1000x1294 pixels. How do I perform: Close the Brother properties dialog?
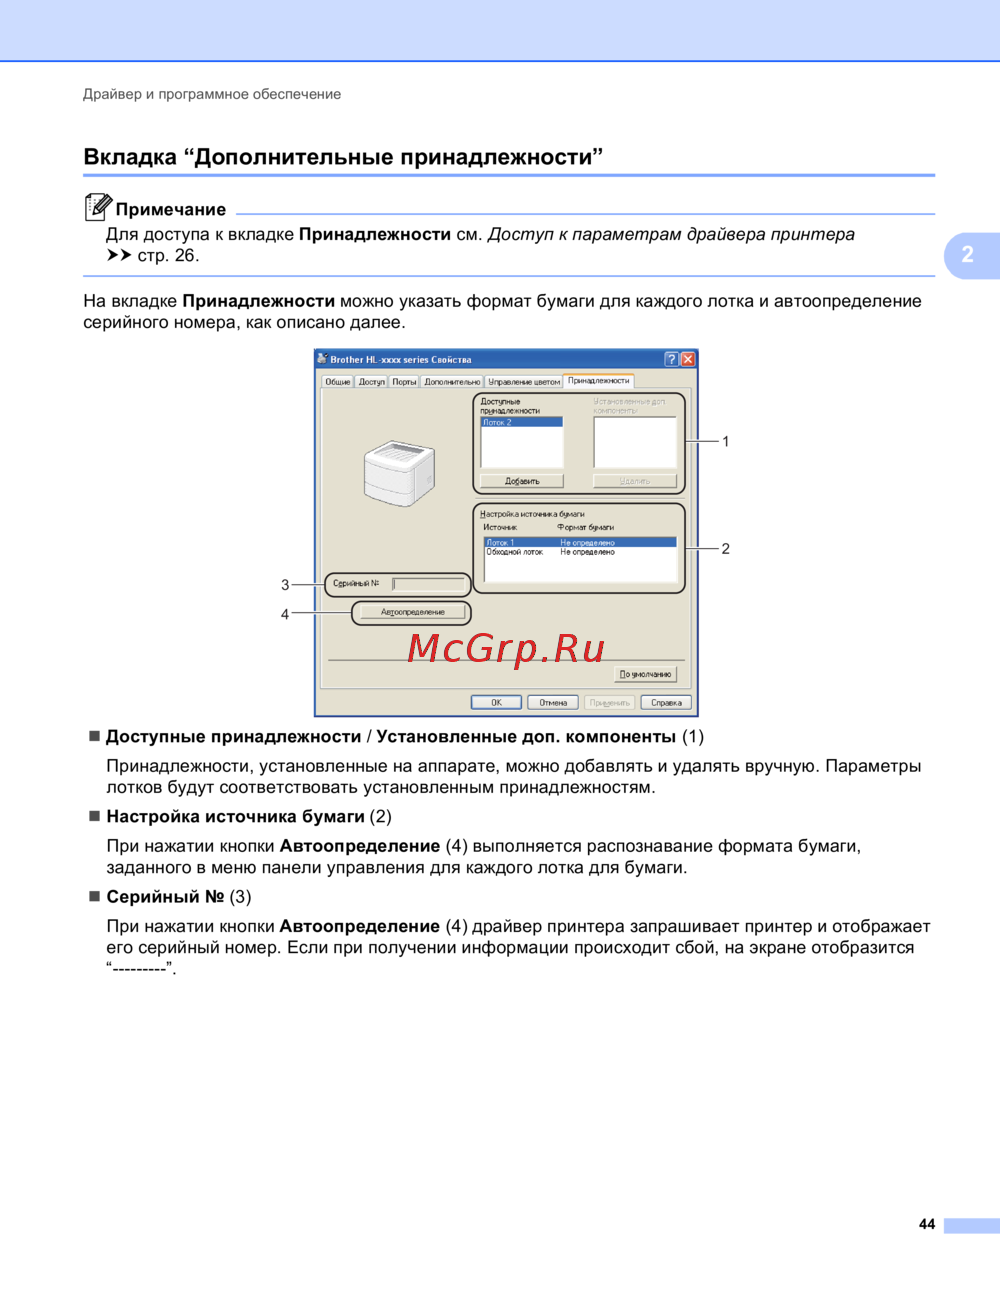(688, 359)
